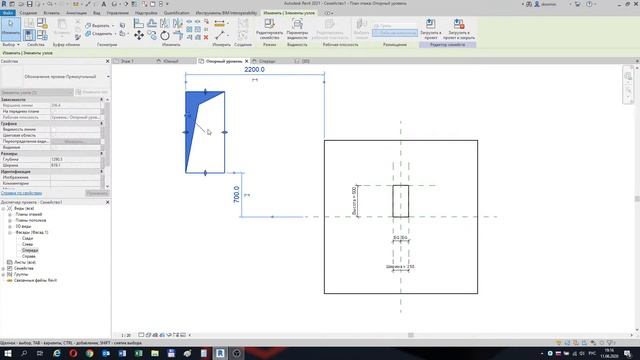Expand the 'Планы потолков' tree node

tap(10, 220)
